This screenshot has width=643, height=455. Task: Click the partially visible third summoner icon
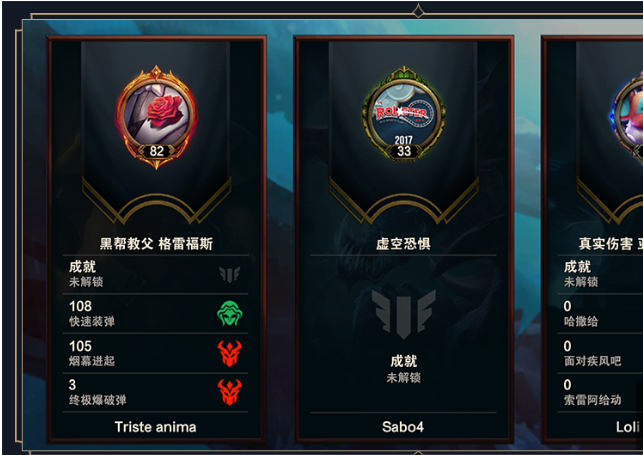tap(627, 117)
